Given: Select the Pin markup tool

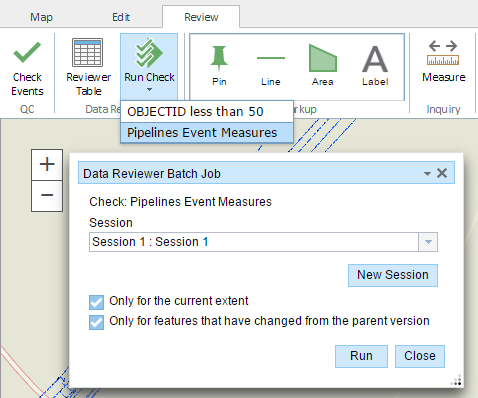Looking at the screenshot, I should [219, 58].
